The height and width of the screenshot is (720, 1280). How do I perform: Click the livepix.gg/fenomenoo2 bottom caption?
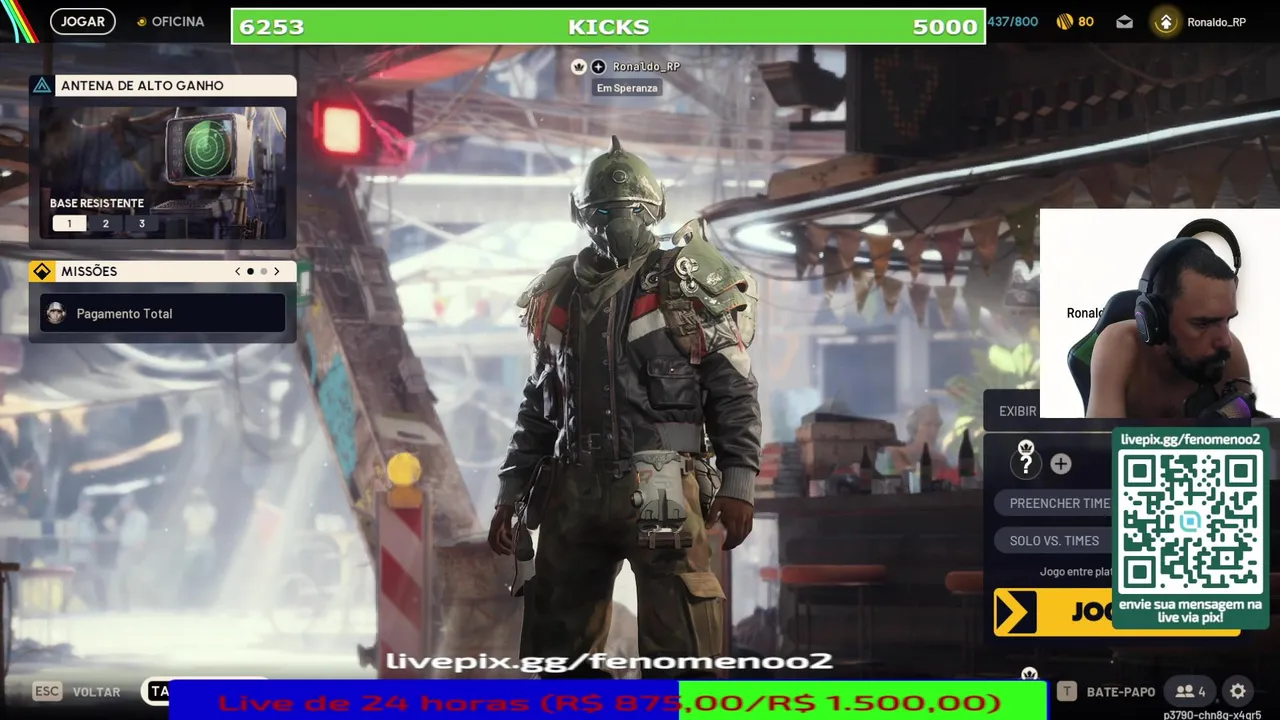pos(609,661)
